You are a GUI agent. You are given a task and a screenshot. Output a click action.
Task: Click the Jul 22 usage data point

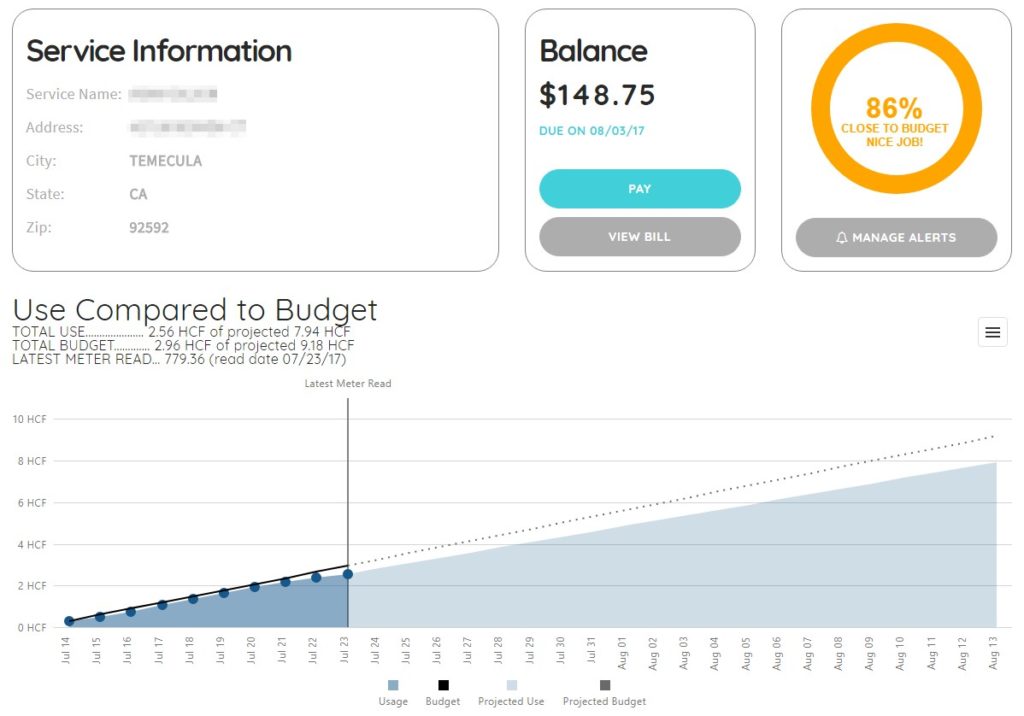tap(316, 577)
